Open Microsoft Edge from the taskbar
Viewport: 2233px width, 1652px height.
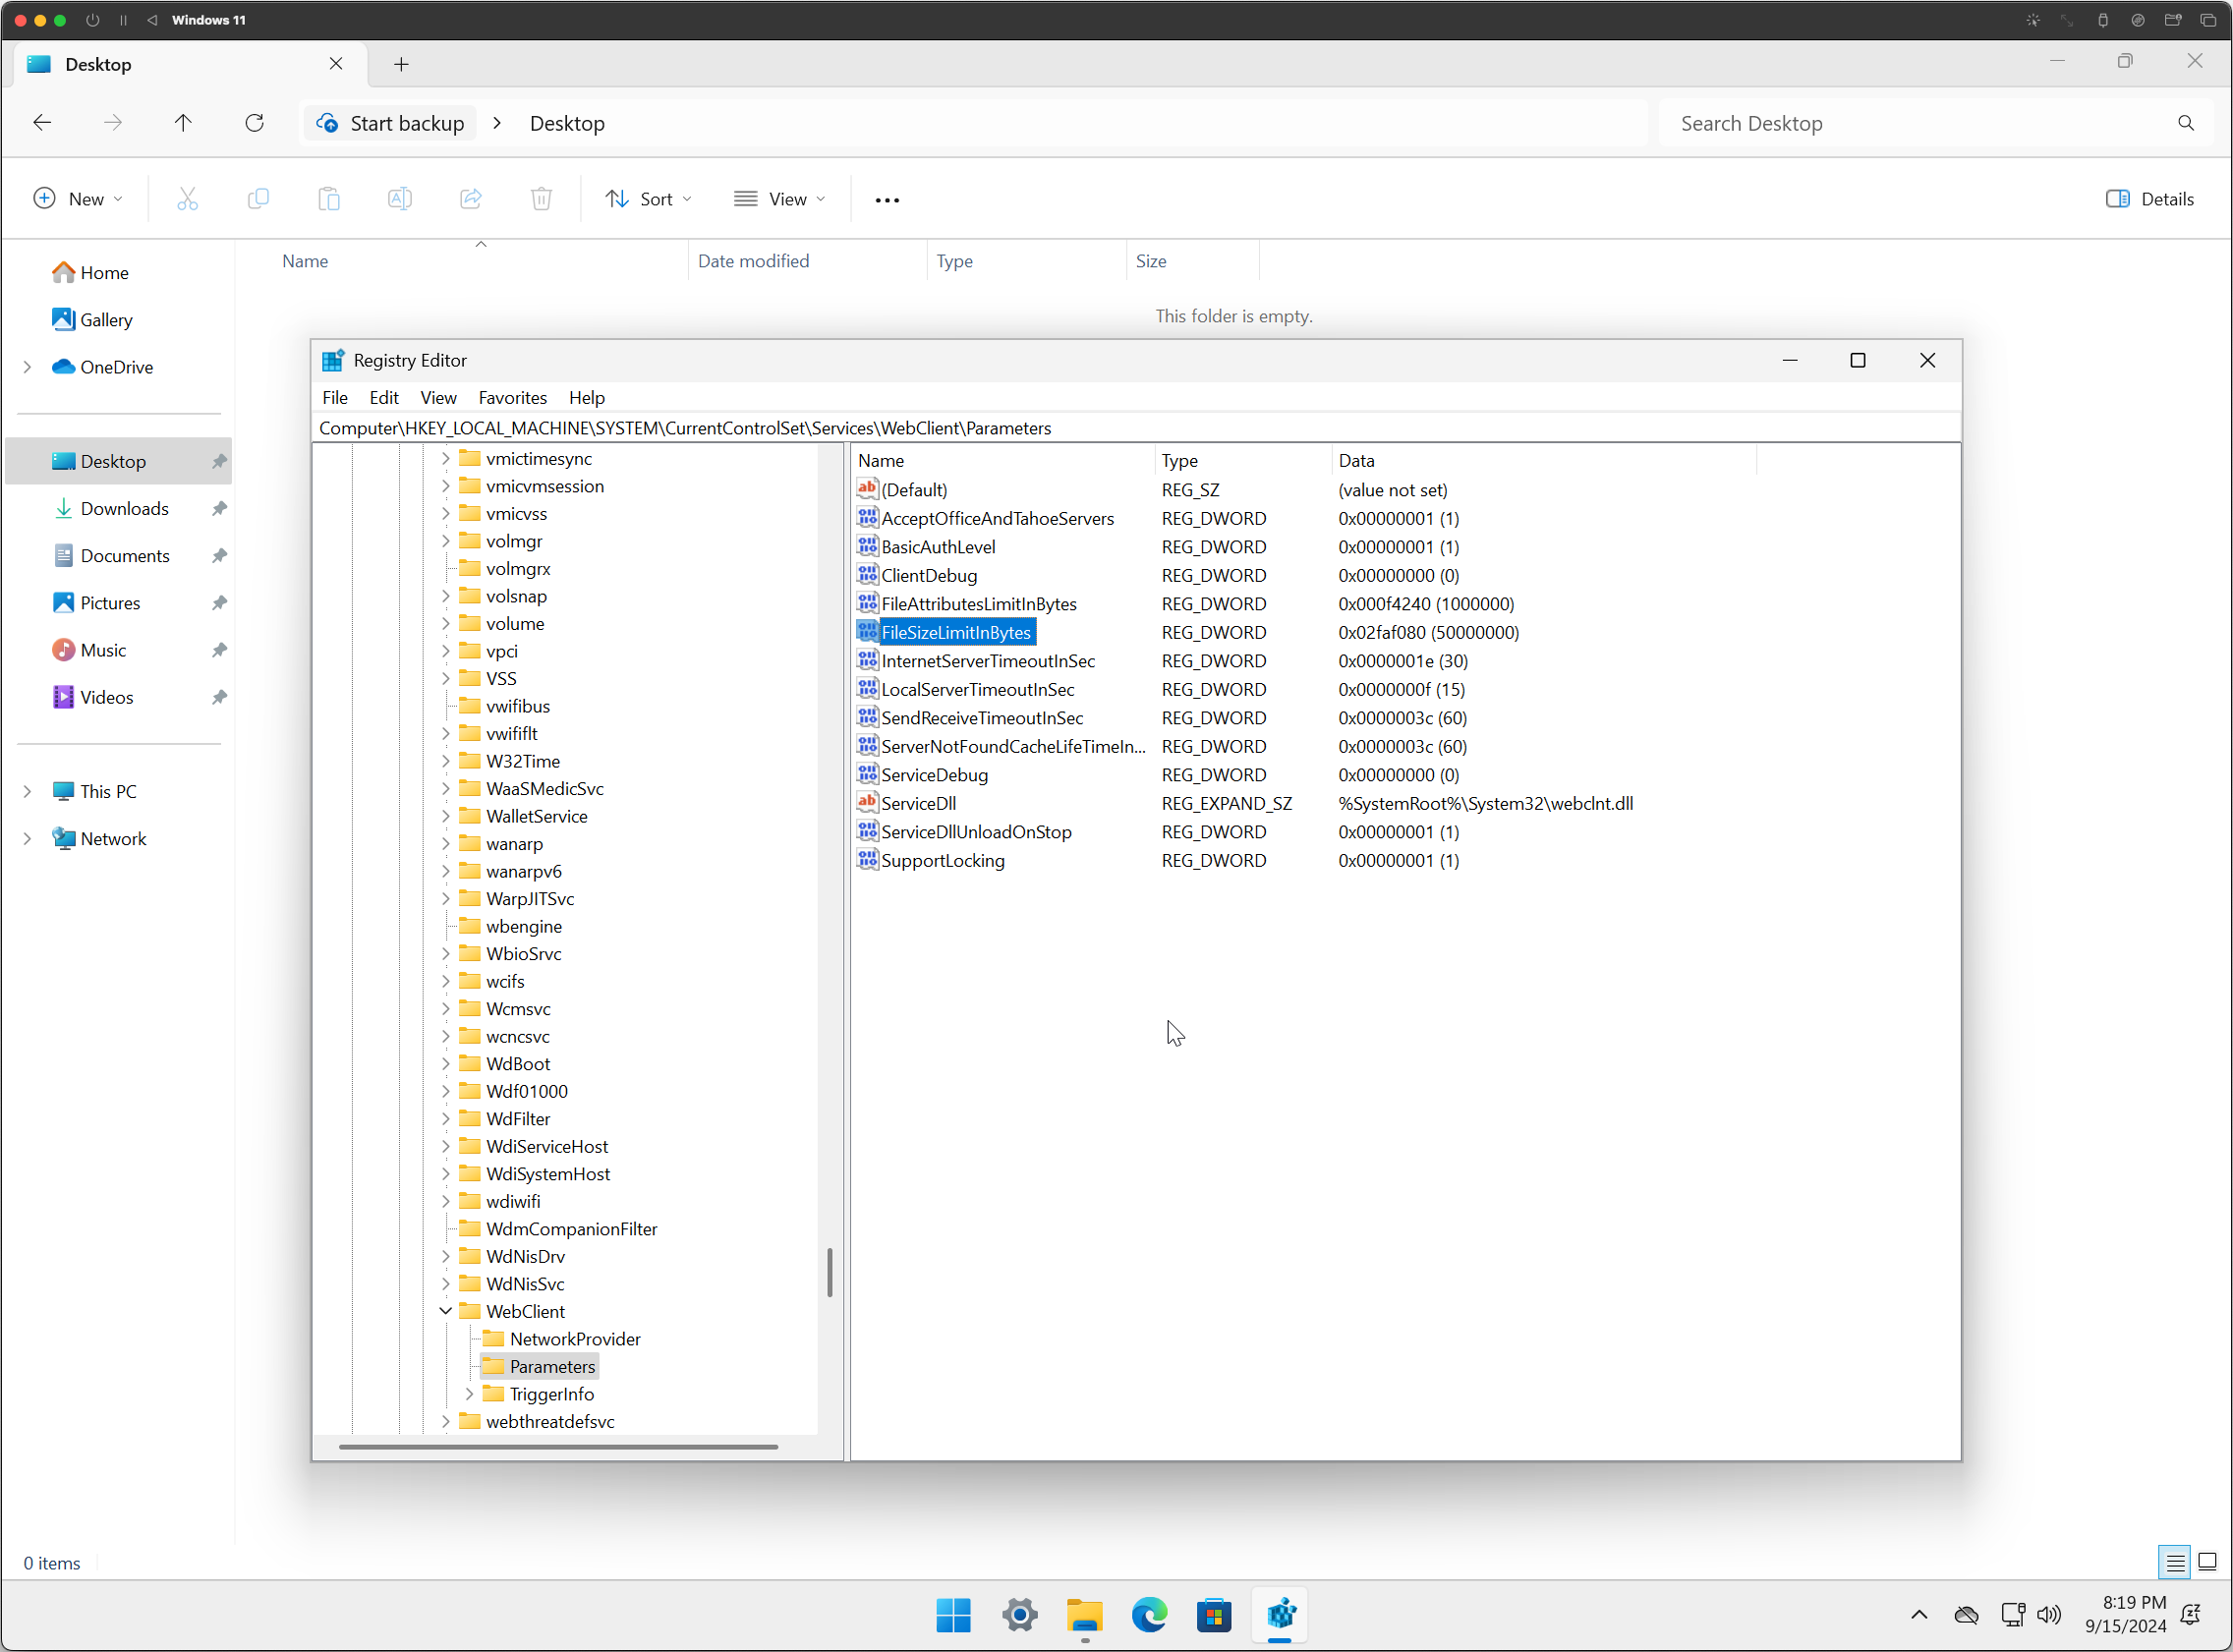pos(1149,1614)
